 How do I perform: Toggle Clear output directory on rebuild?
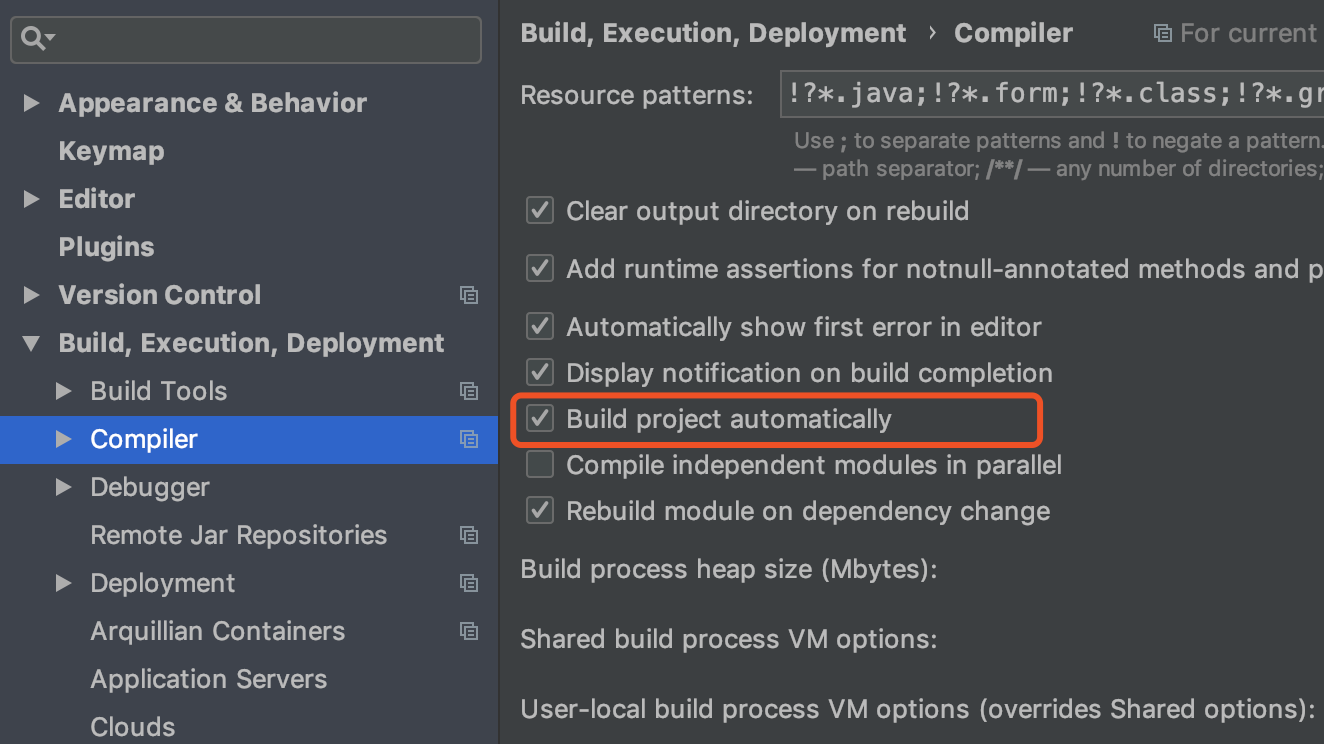click(540, 211)
